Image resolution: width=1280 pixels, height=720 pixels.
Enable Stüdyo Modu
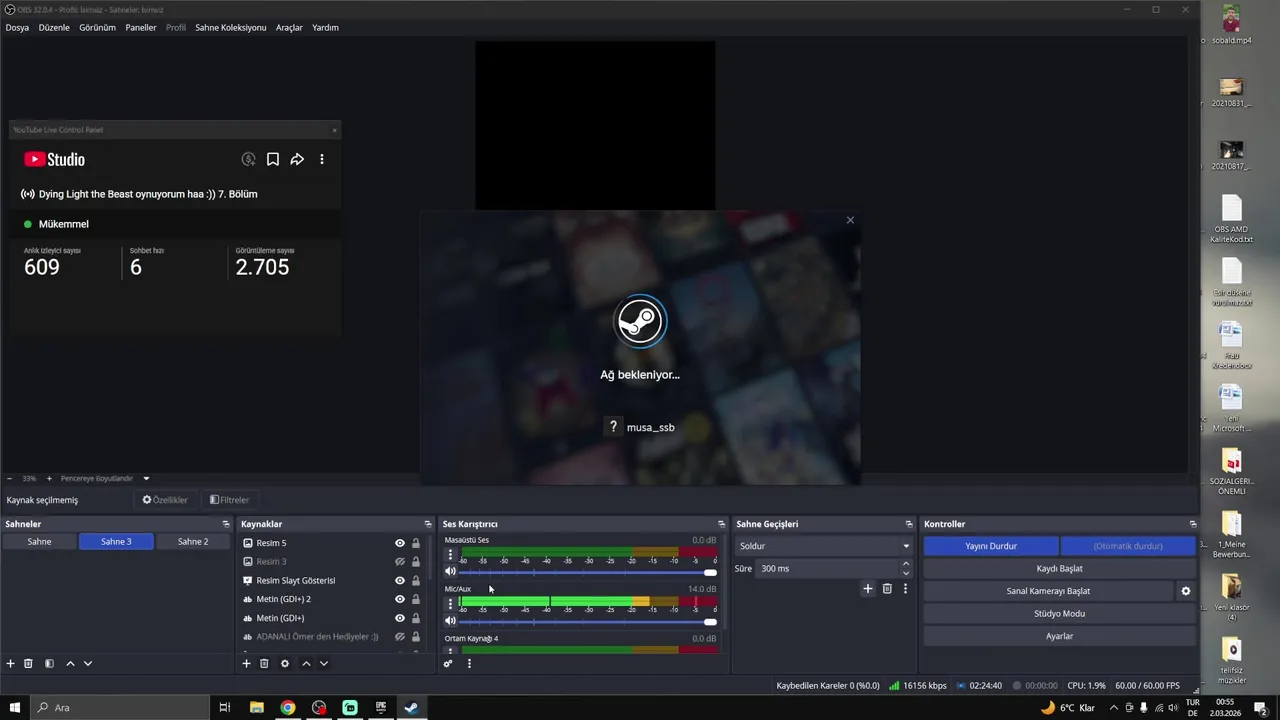click(x=1060, y=613)
